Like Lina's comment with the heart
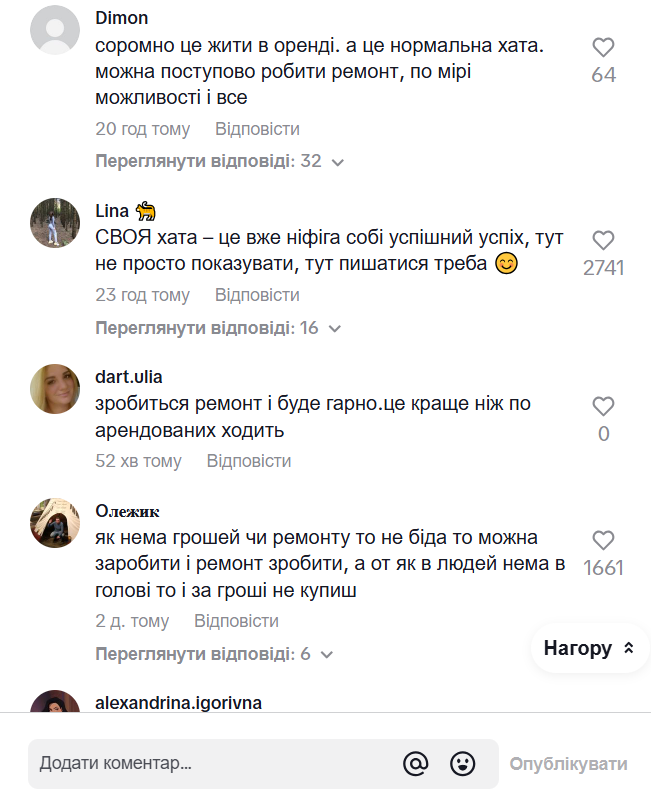Screen dimensions: 651x802 (603, 241)
